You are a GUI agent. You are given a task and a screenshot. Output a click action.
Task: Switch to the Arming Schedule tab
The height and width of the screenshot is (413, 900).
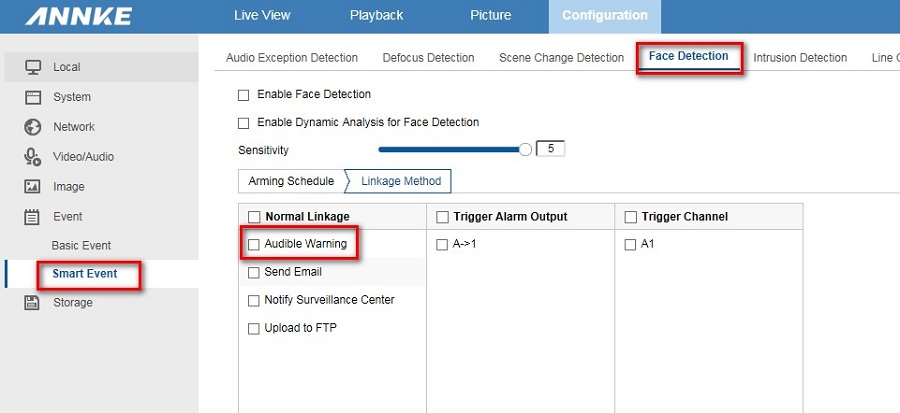coord(291,181)
